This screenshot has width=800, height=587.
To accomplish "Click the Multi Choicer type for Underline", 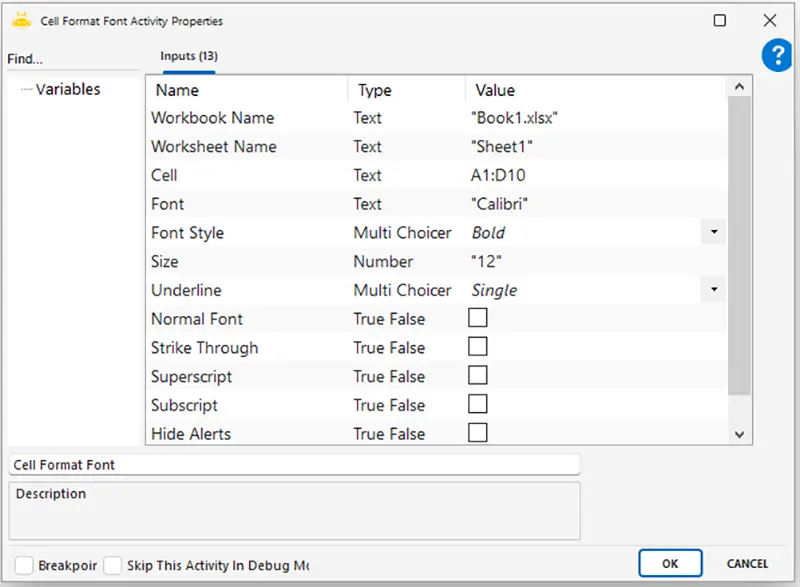I will coord(403,290).
